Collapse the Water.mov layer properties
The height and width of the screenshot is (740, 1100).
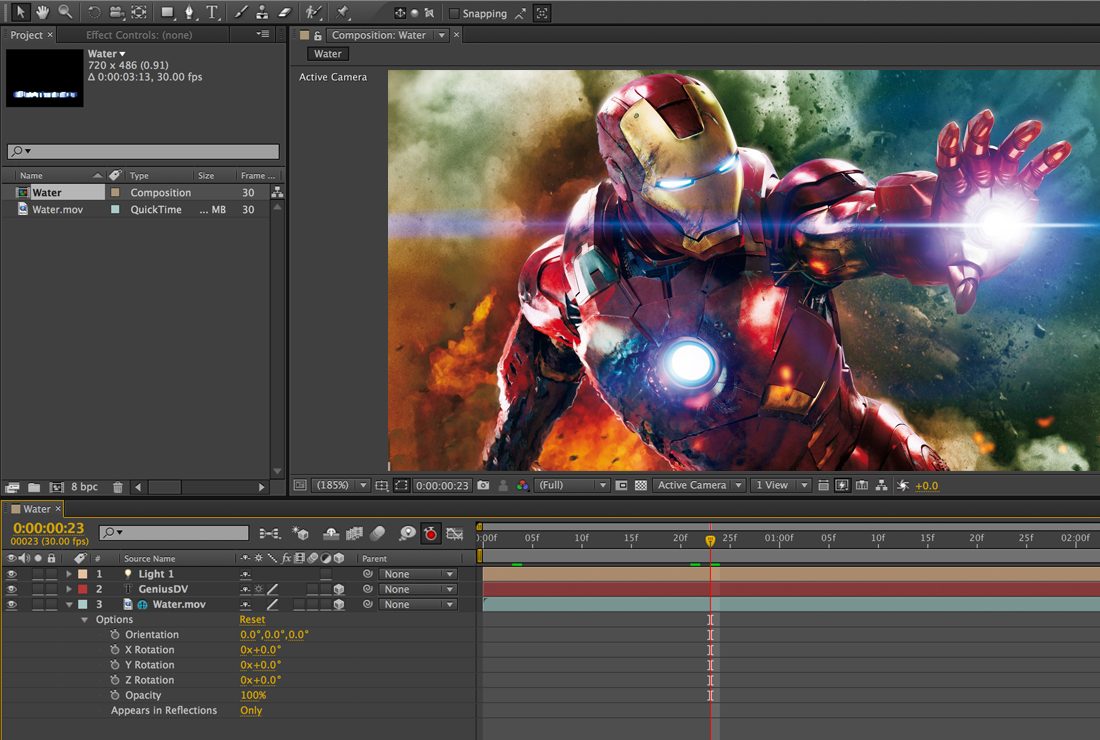tap(69, 605)
